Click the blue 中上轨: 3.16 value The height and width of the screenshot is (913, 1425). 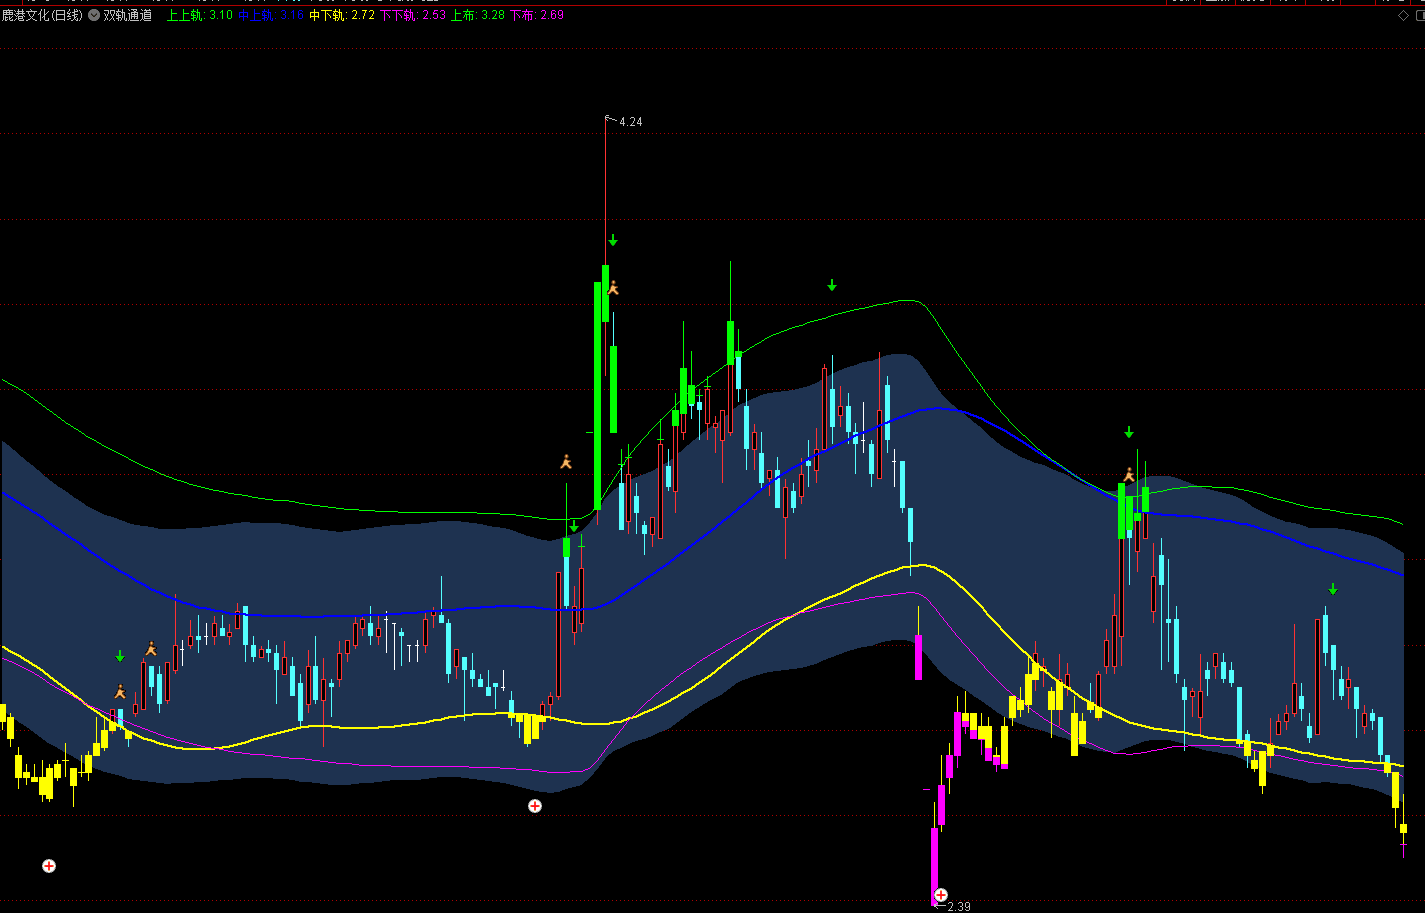271,15
